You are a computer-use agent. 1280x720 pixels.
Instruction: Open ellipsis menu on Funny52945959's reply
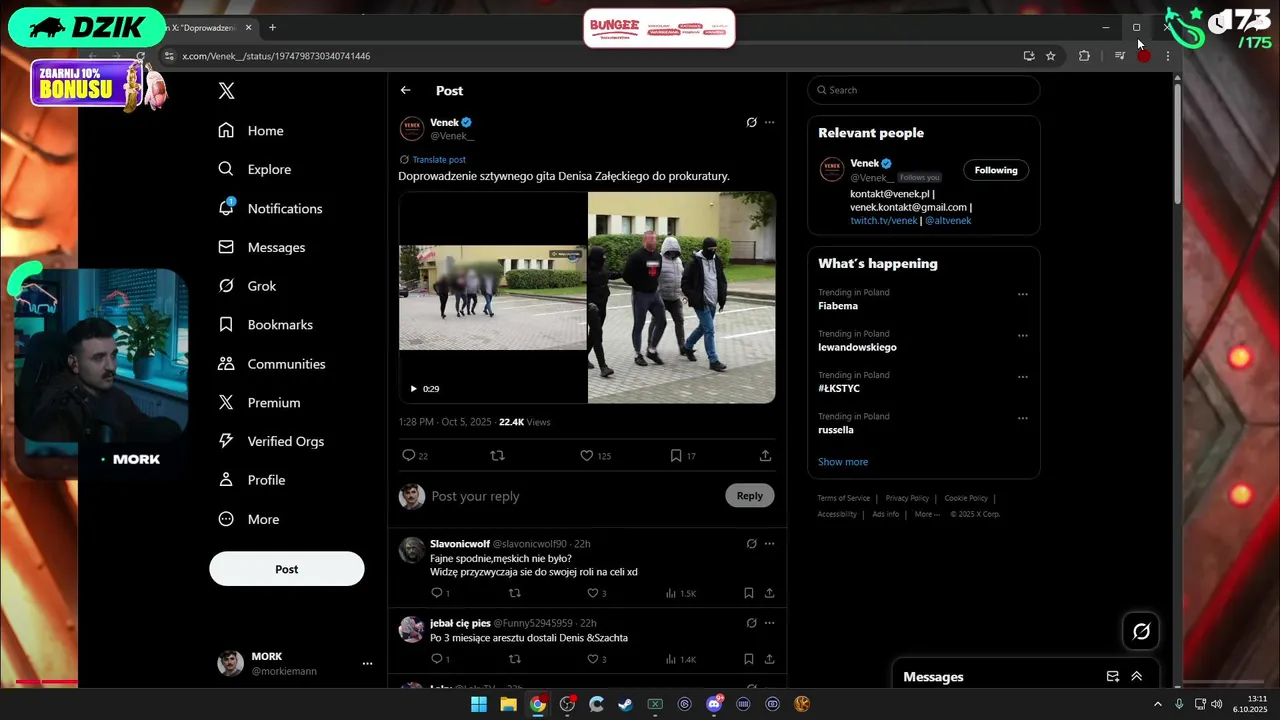pyautogui.click(x=769, y=623)
